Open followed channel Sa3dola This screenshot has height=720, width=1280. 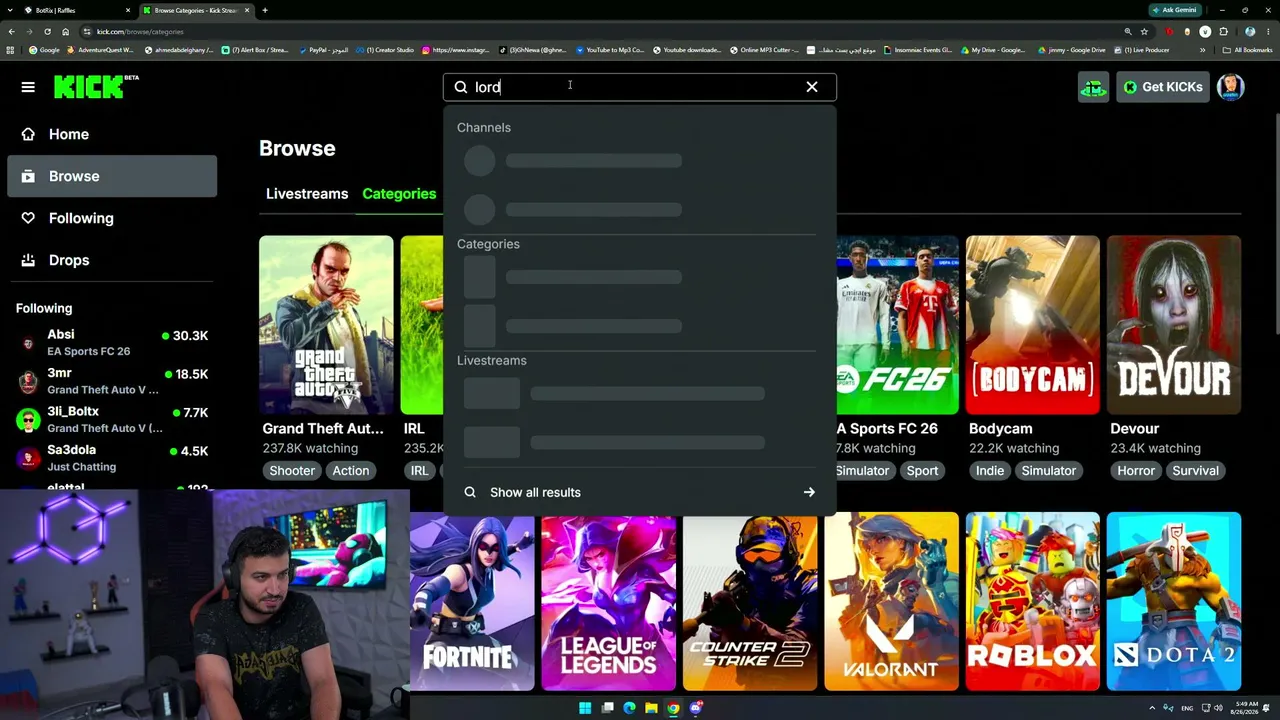[112, 458]
